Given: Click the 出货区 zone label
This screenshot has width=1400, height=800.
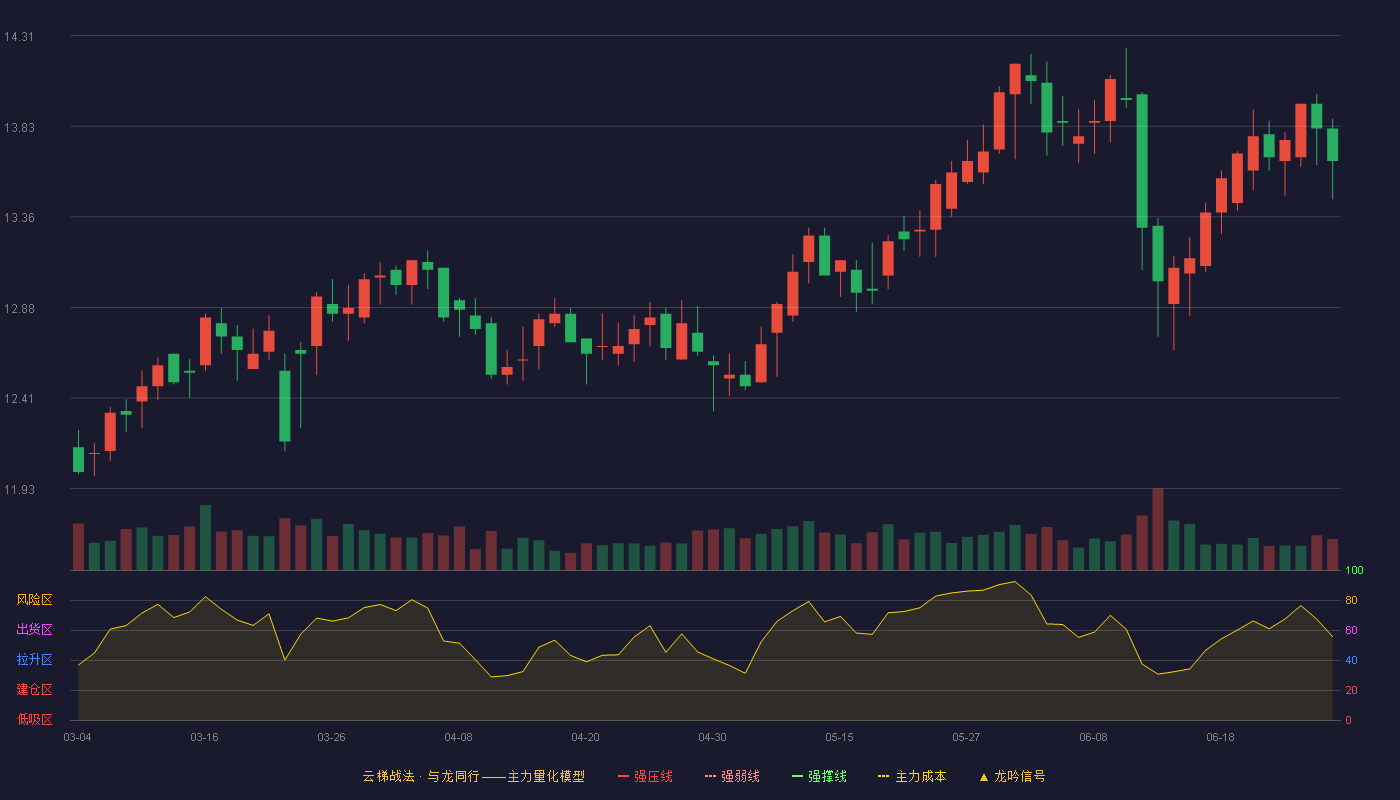Looking at the screenshot, I should click(34, 630).
